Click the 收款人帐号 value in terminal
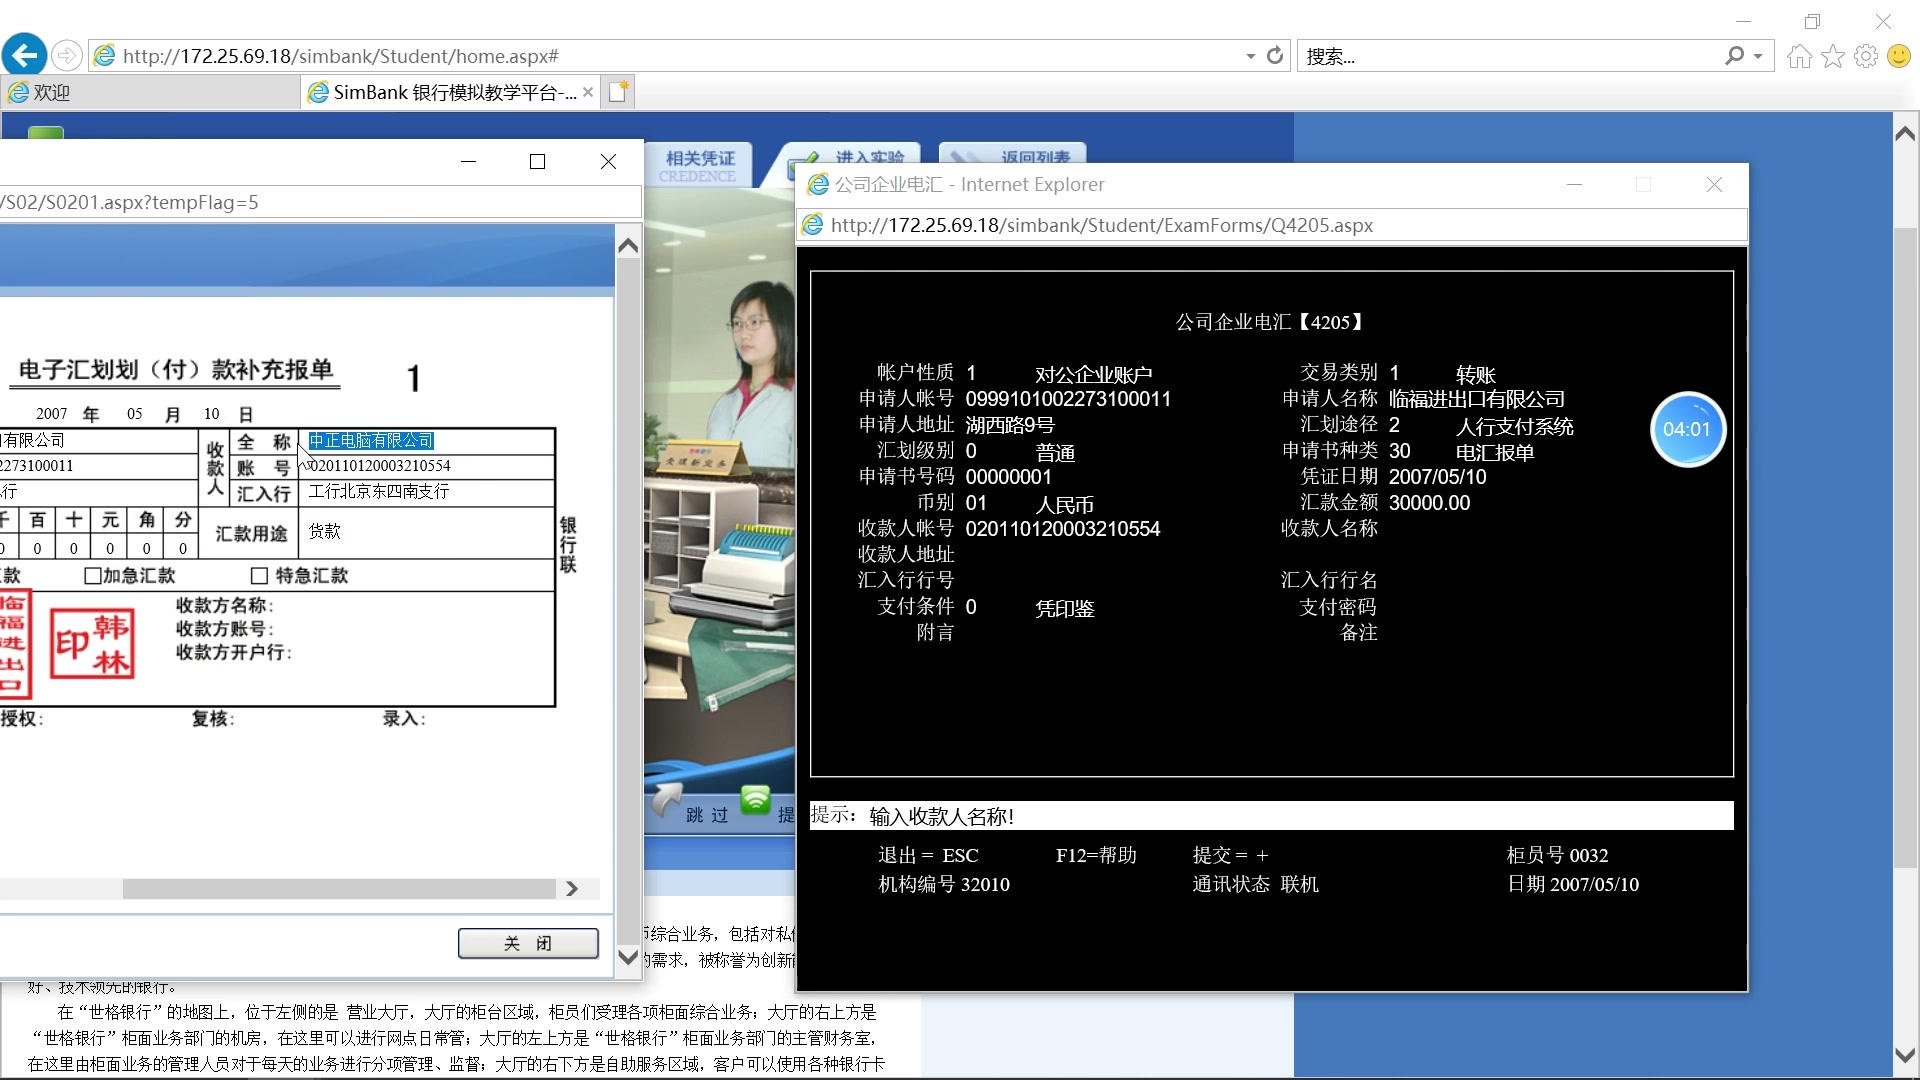This screenshot has height=1080, width=1920. click(x=1063, y=529)
